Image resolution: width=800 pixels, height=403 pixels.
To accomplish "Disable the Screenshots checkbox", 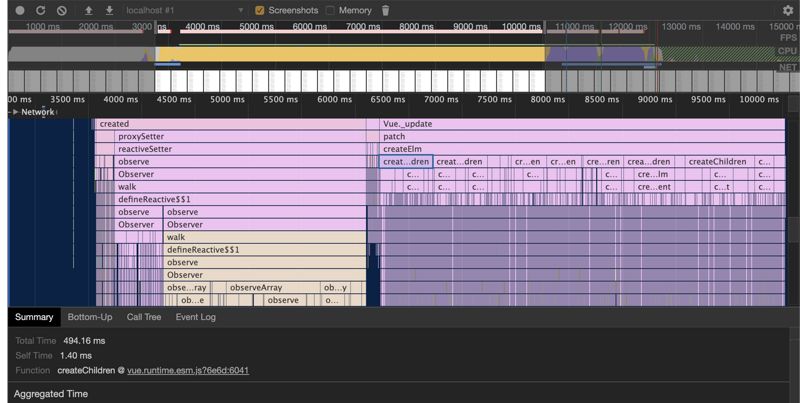I will 261,10.
